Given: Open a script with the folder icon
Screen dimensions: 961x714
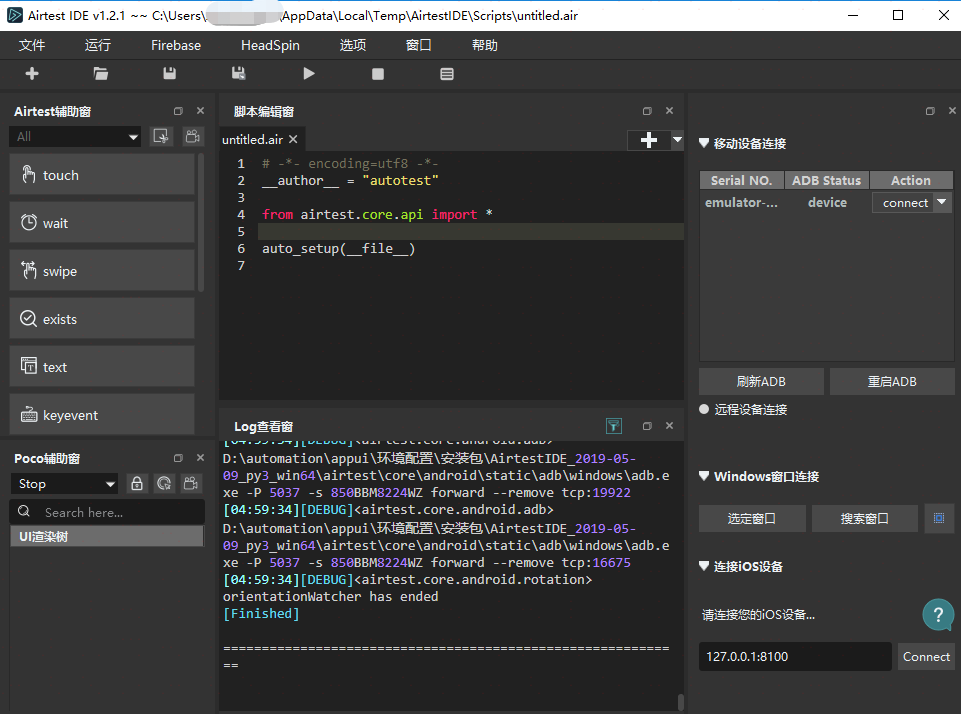Looking at the screenshot, I should pyautogui.click(x=100, y=73).
